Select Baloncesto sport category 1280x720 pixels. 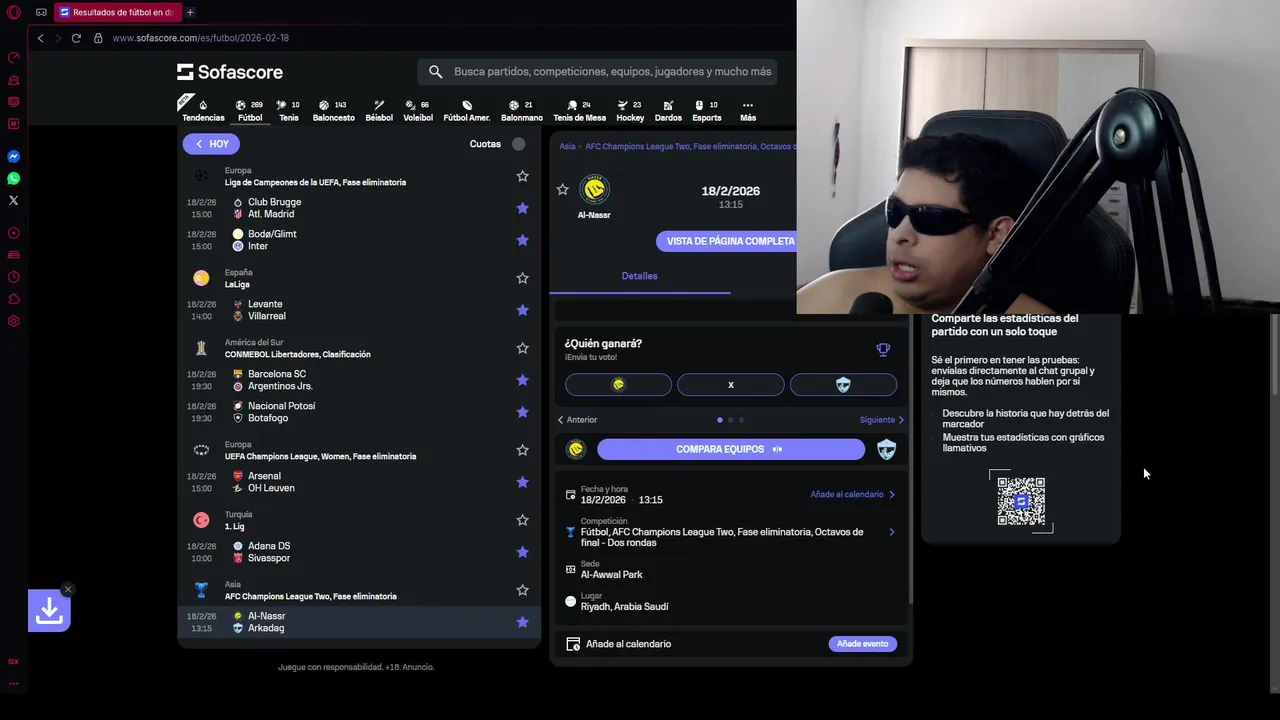[x=333, y=110]
